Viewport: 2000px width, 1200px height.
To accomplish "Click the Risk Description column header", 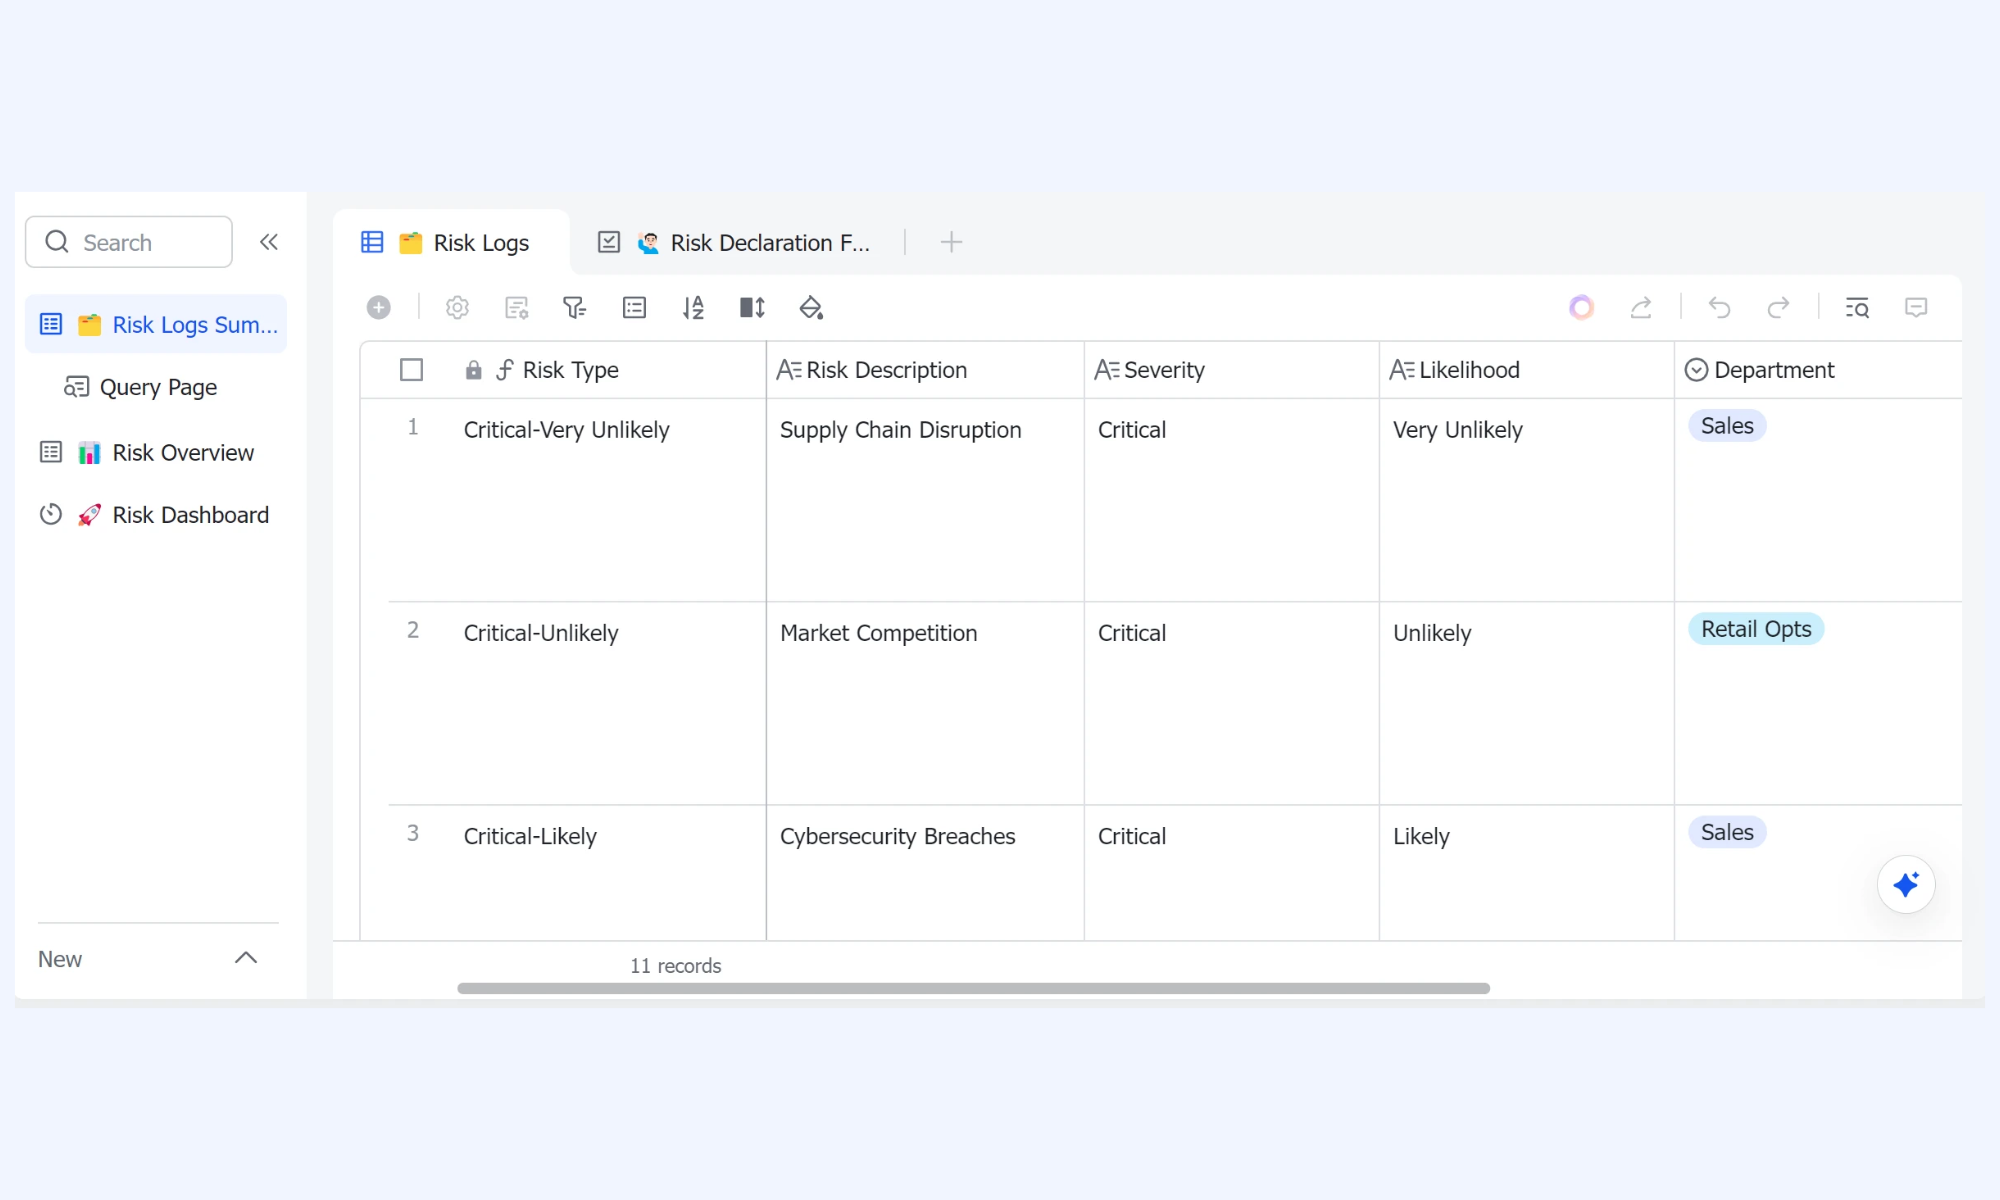I will point(925,370).
